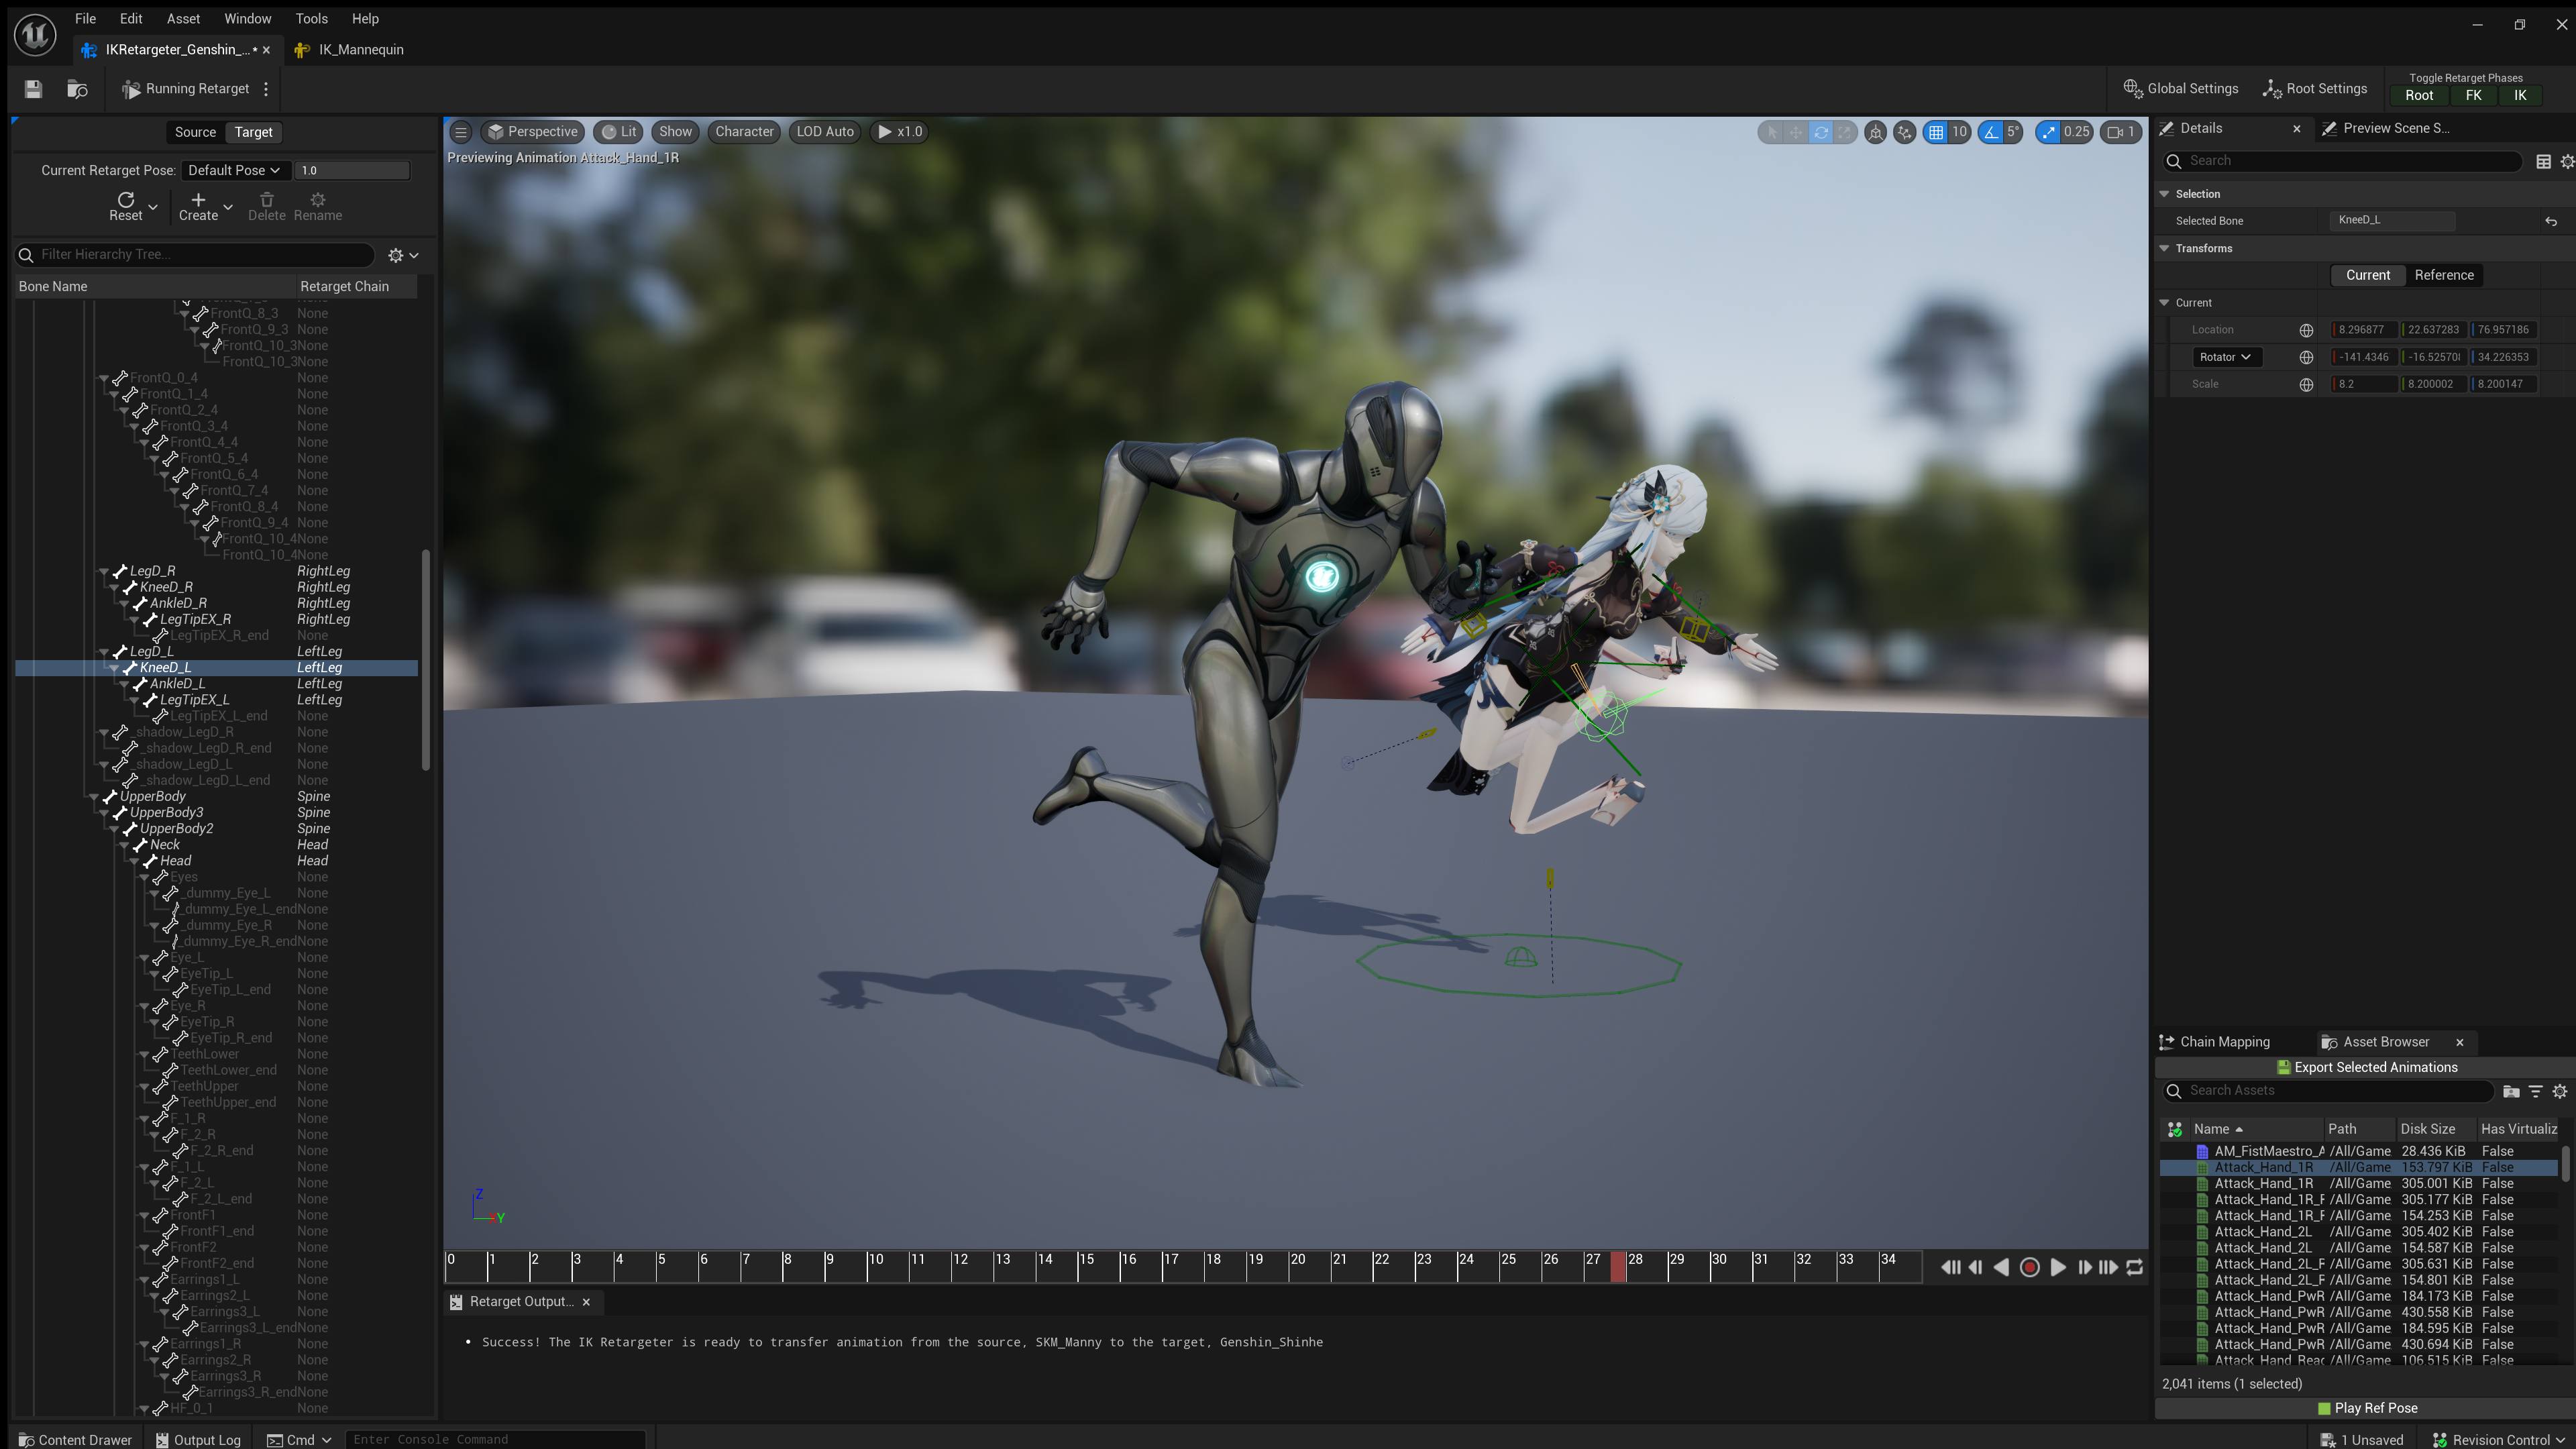Screen dimensions: 2576x1449
Task: Click Export Selected Animations button
Action: pyautogui.click(x=2366, y=1067)
